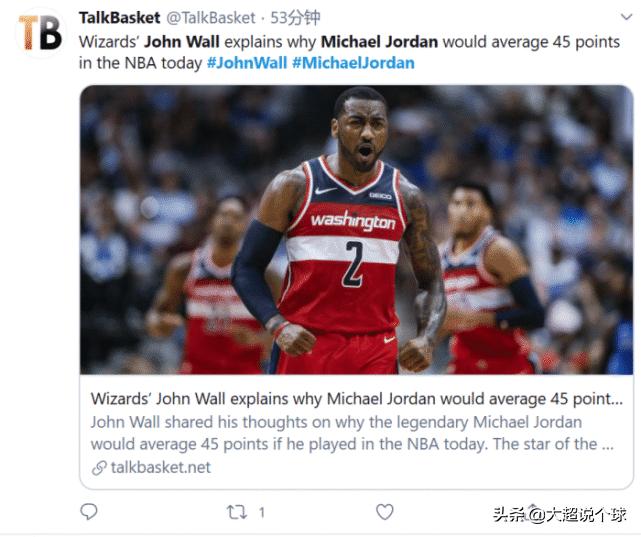Click the card description starting 'John Wall shared'

click(352, 433)
